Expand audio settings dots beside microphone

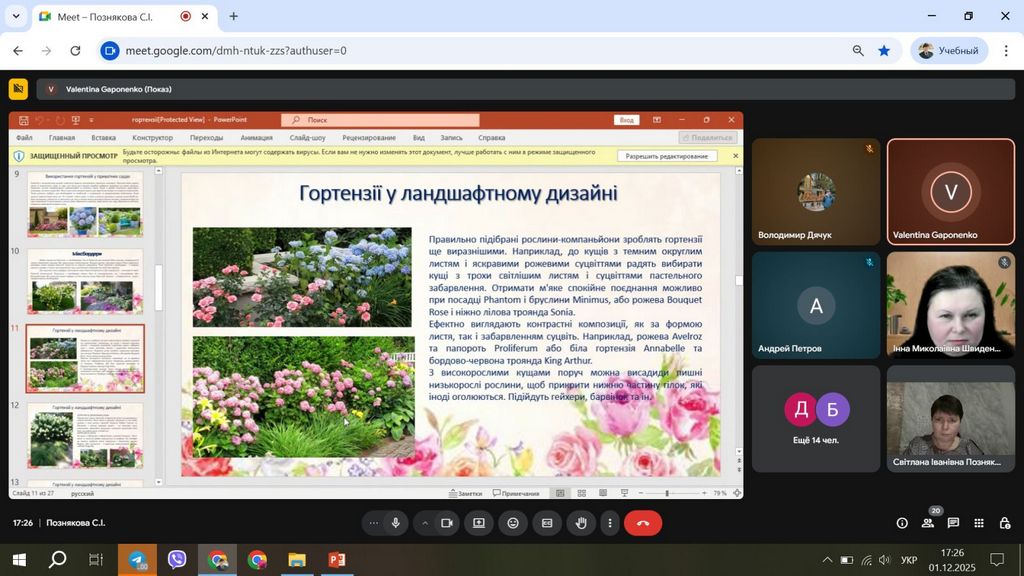pyautogui.click(x=374, y=523)
